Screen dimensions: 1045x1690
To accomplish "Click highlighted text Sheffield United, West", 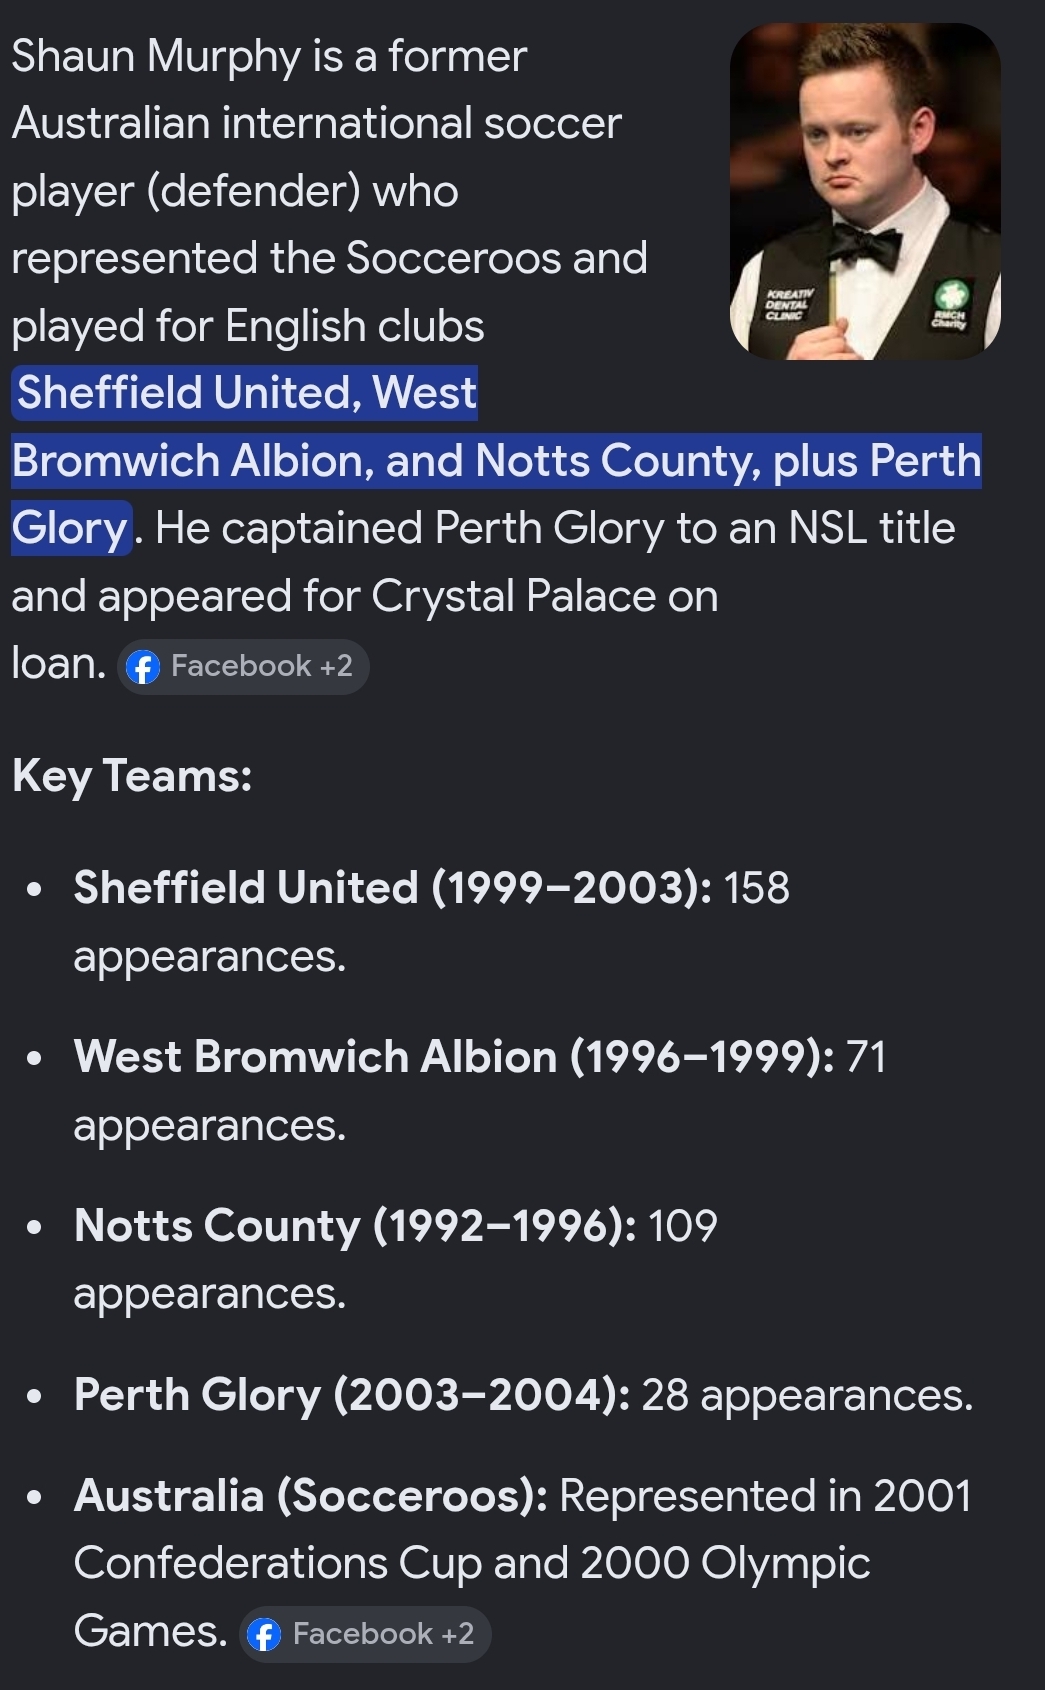I will [x=245, y=393].
